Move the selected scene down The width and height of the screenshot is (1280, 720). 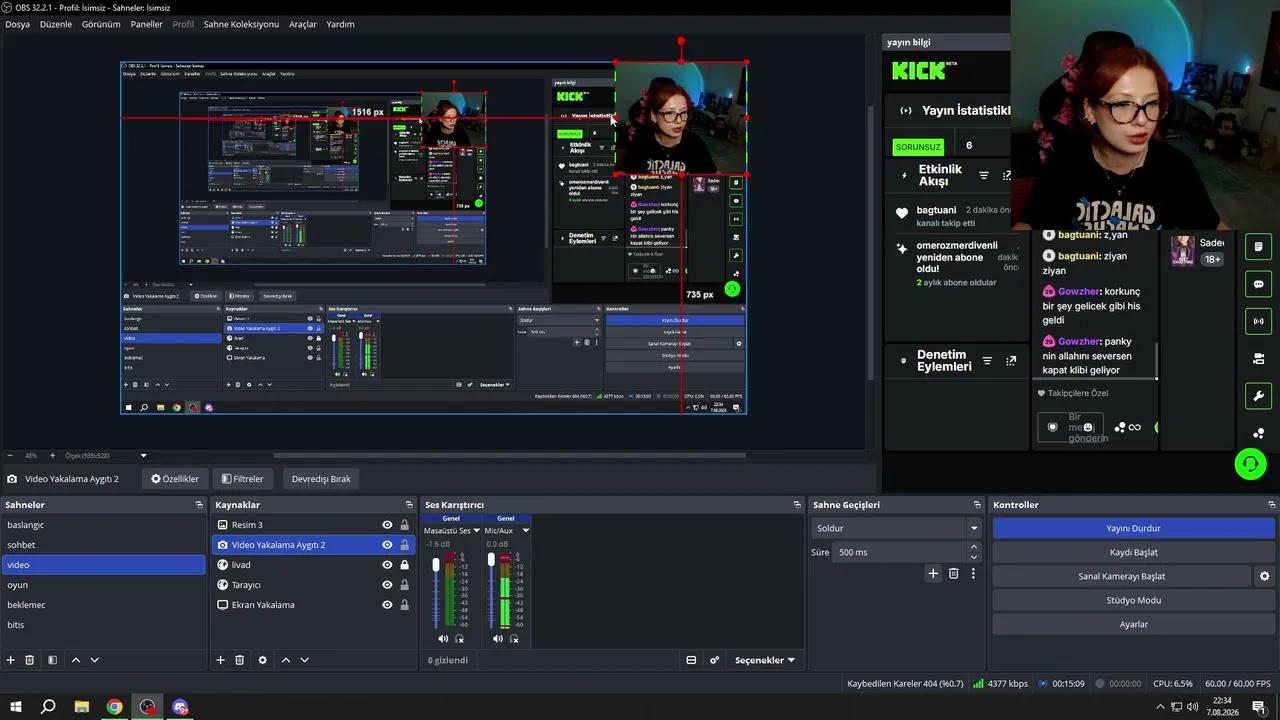[x=95, y=660]
